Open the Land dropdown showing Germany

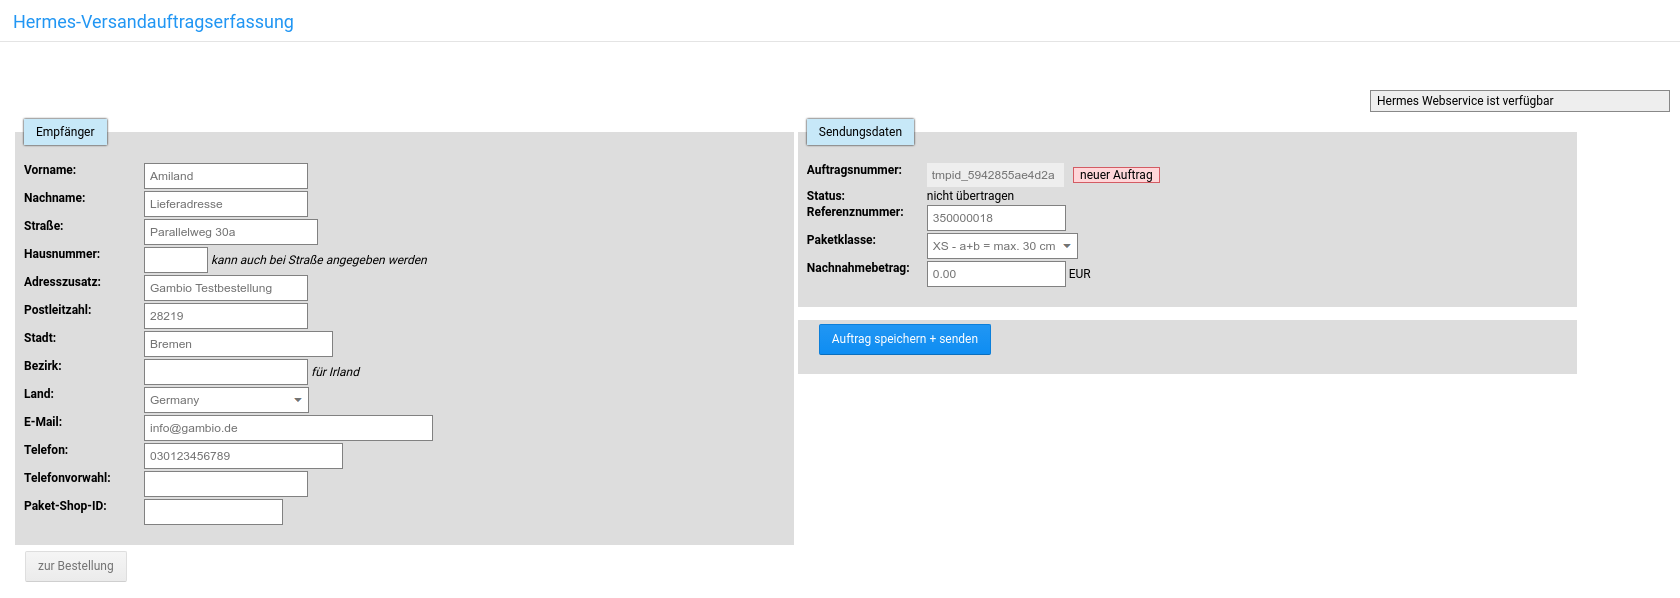pos(226,400)
